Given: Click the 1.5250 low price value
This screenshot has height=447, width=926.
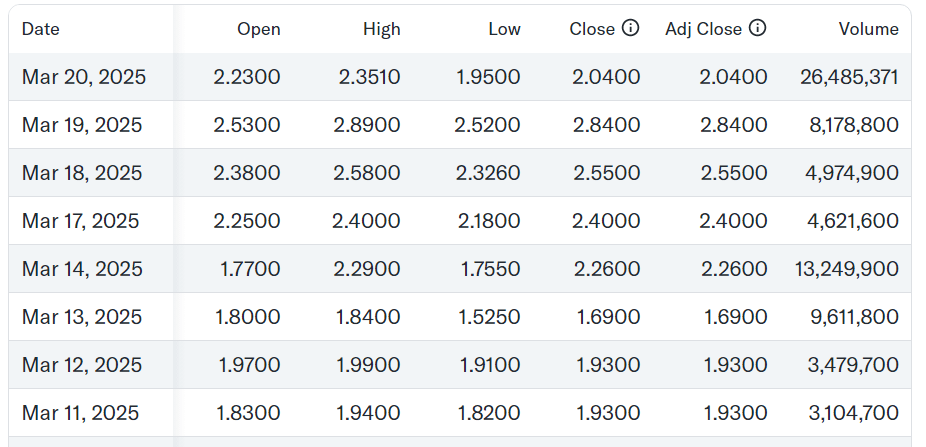Looking at the screenshot, I should [490, 317].
